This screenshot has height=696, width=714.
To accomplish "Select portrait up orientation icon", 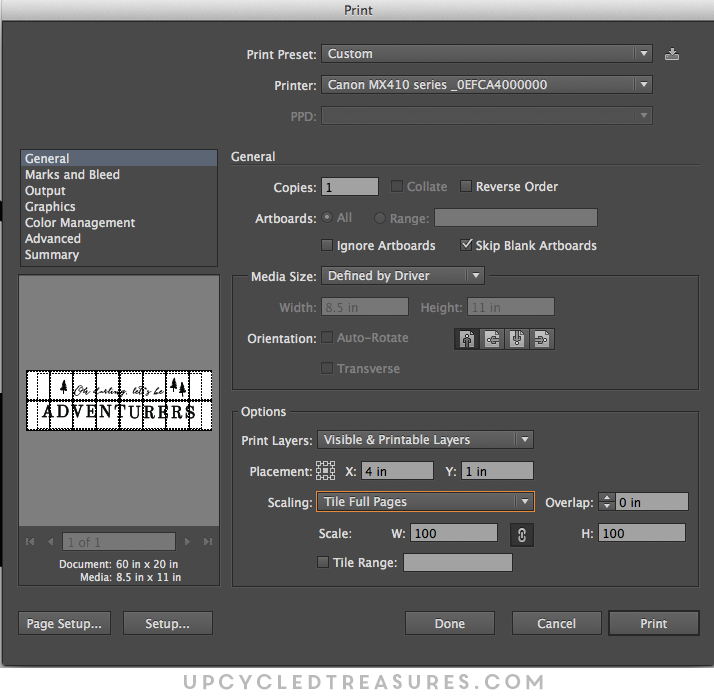I will click(x=467, y=339).
